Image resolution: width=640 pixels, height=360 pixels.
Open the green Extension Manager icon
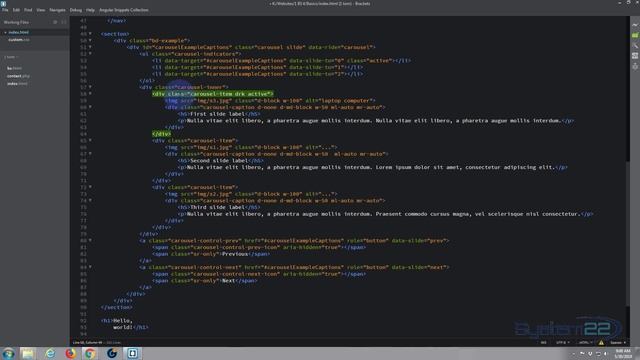click(x=635, y=36)
